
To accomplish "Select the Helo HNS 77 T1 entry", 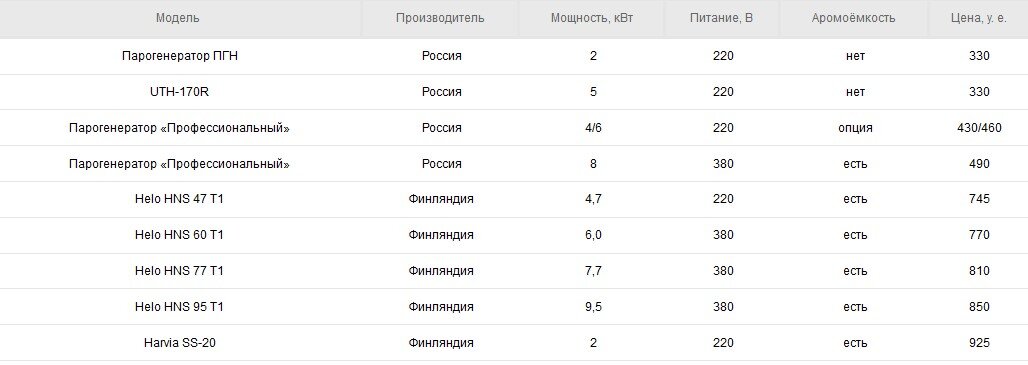I will point(179,271).
